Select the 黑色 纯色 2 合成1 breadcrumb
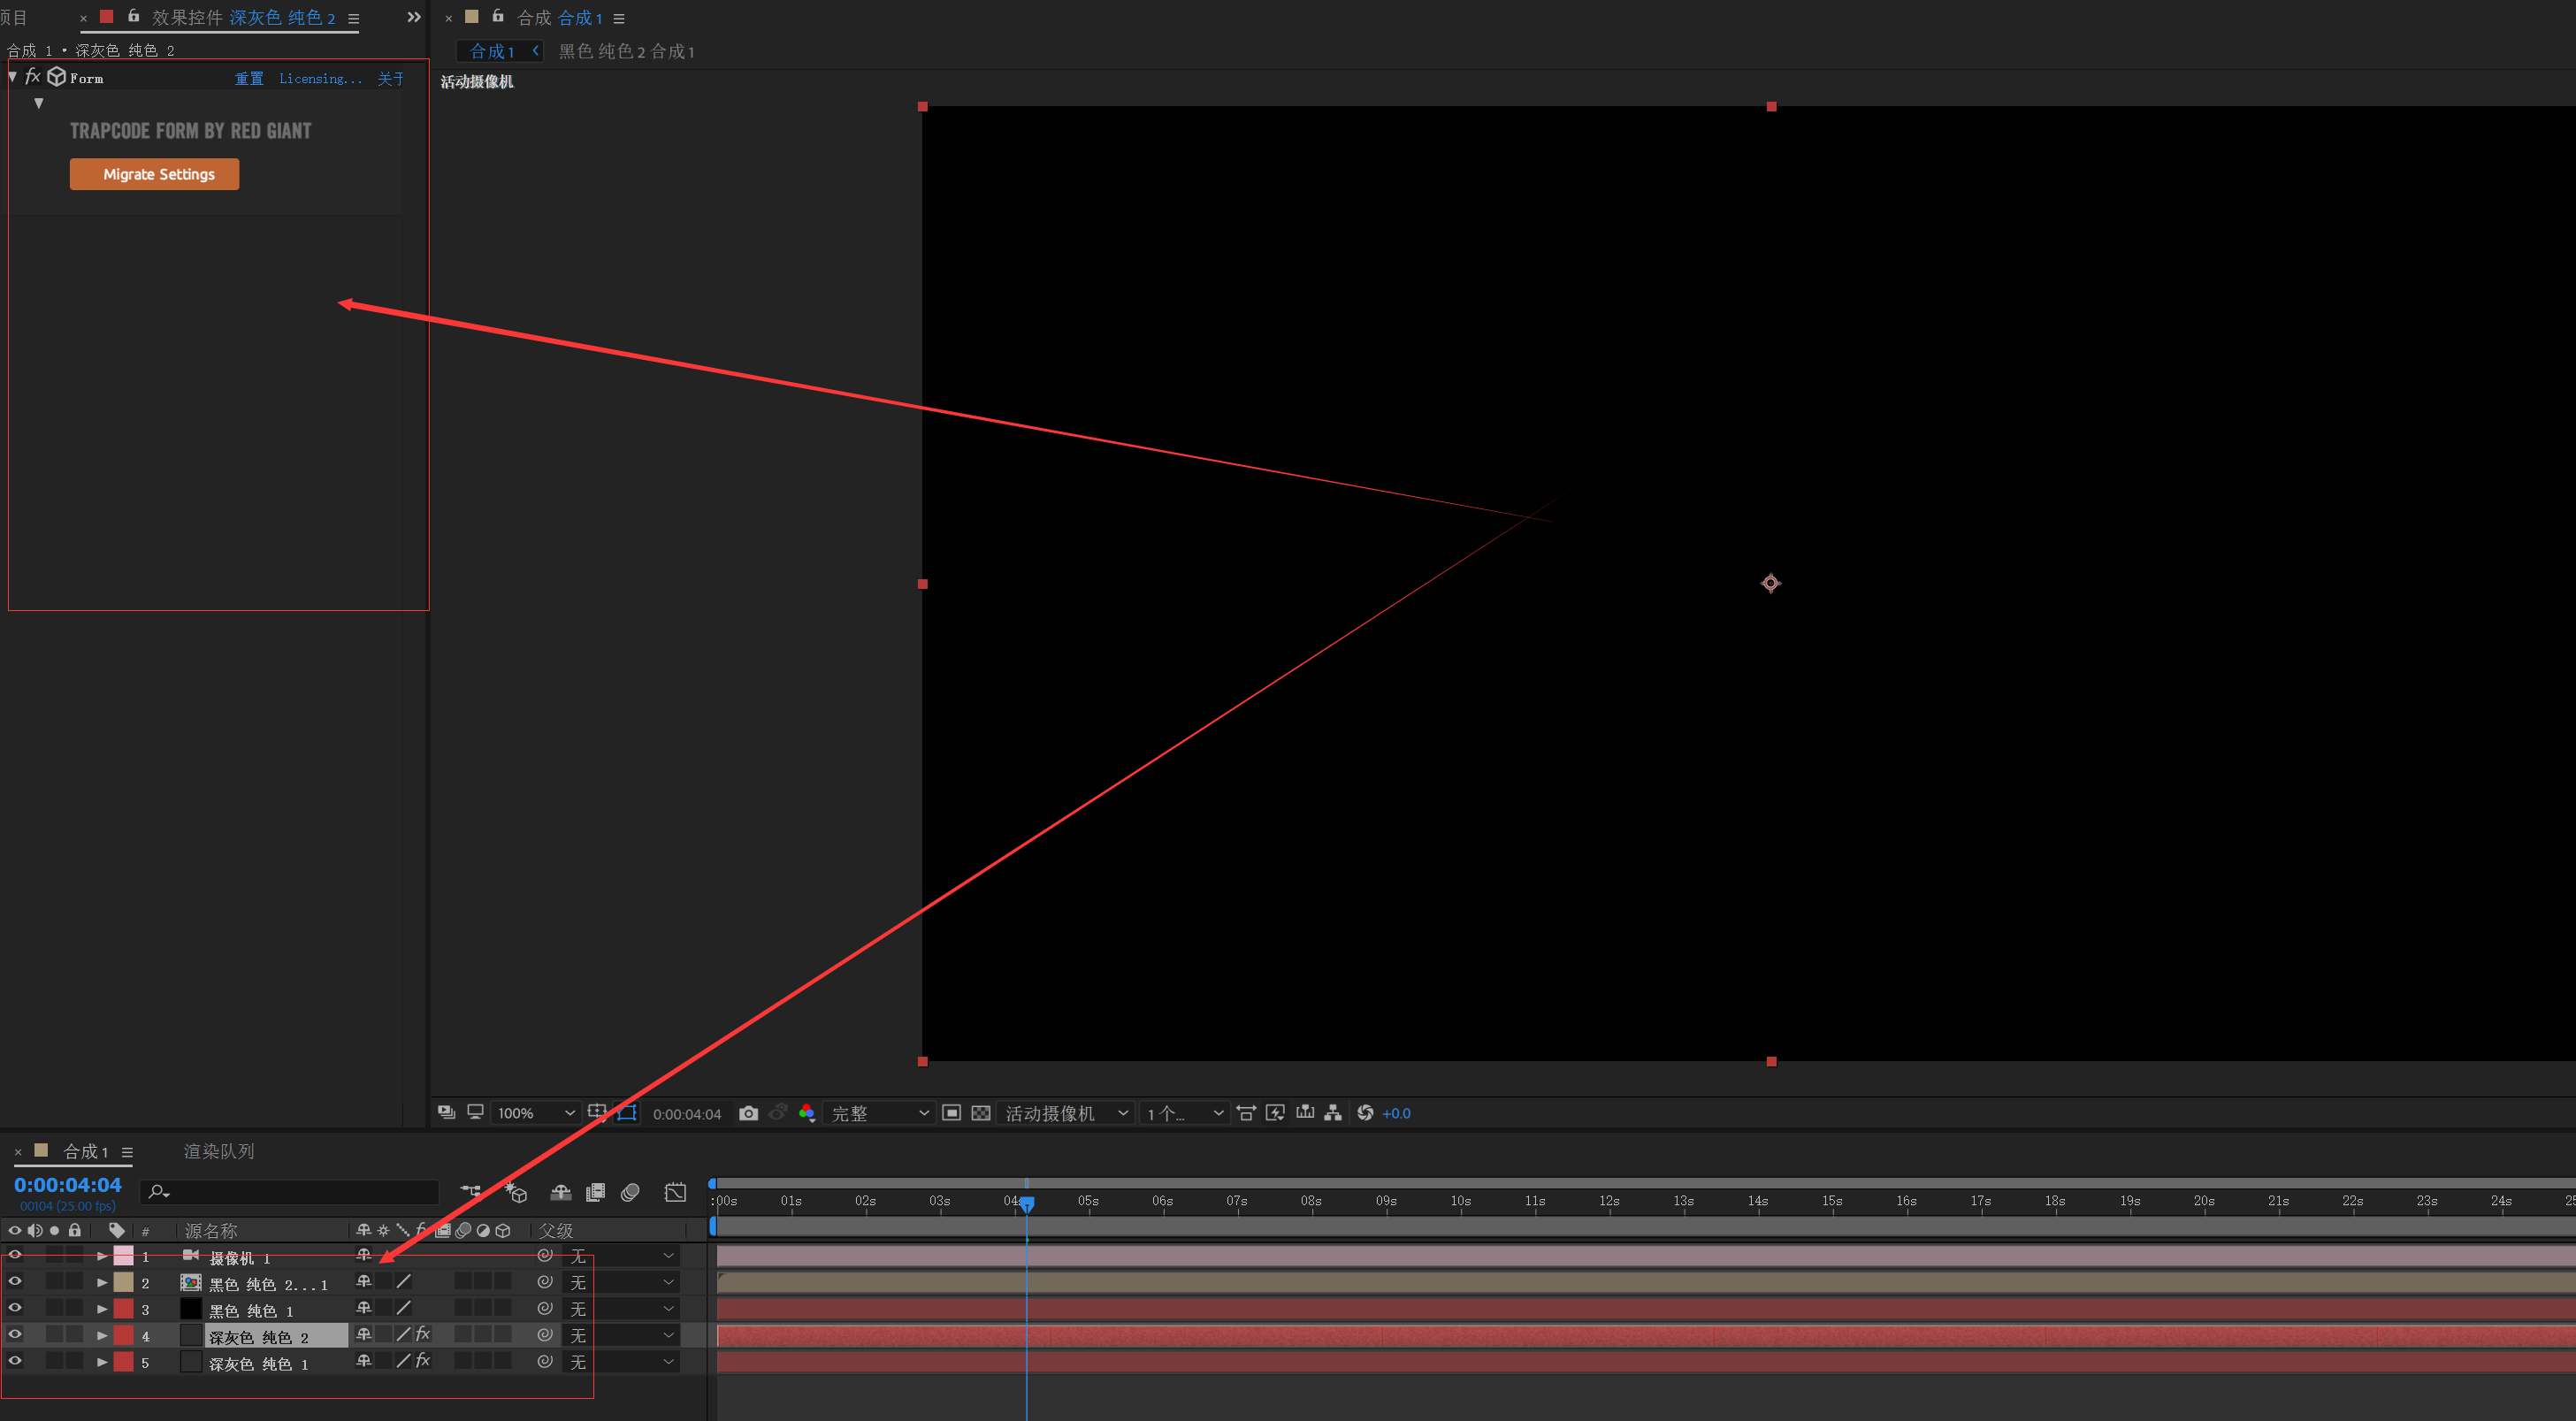 626,51
